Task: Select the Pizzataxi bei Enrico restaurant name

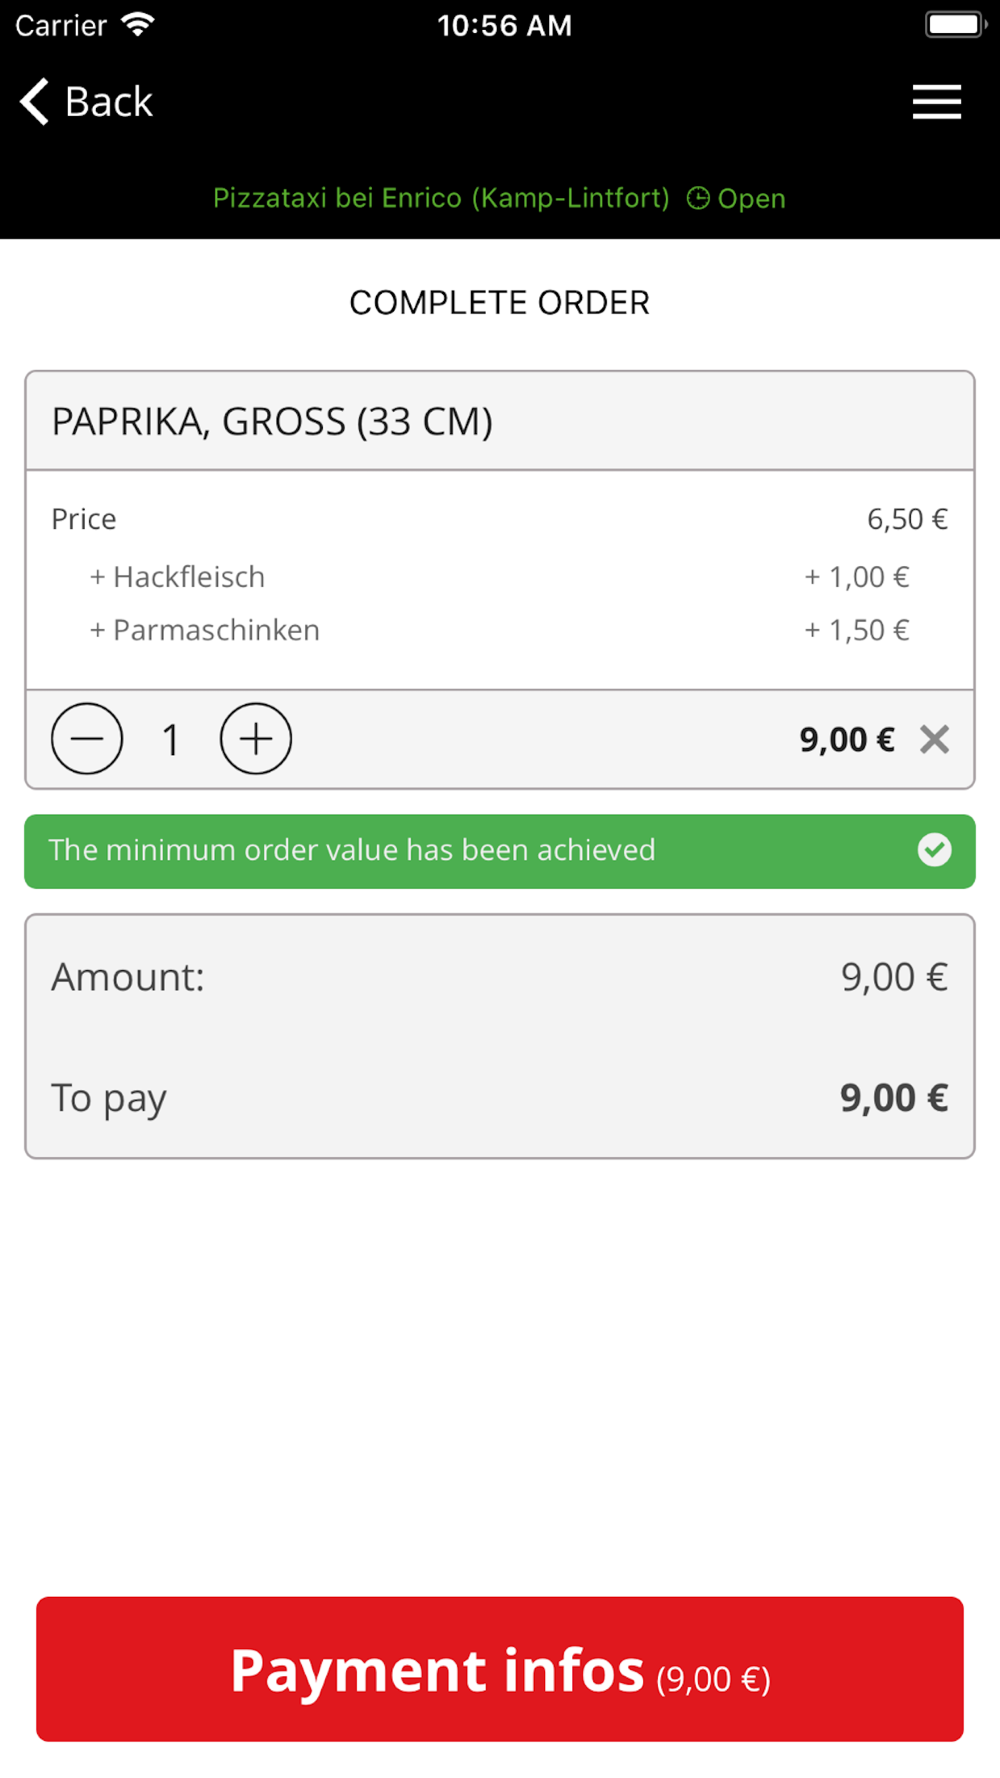Action: (441, 198)
